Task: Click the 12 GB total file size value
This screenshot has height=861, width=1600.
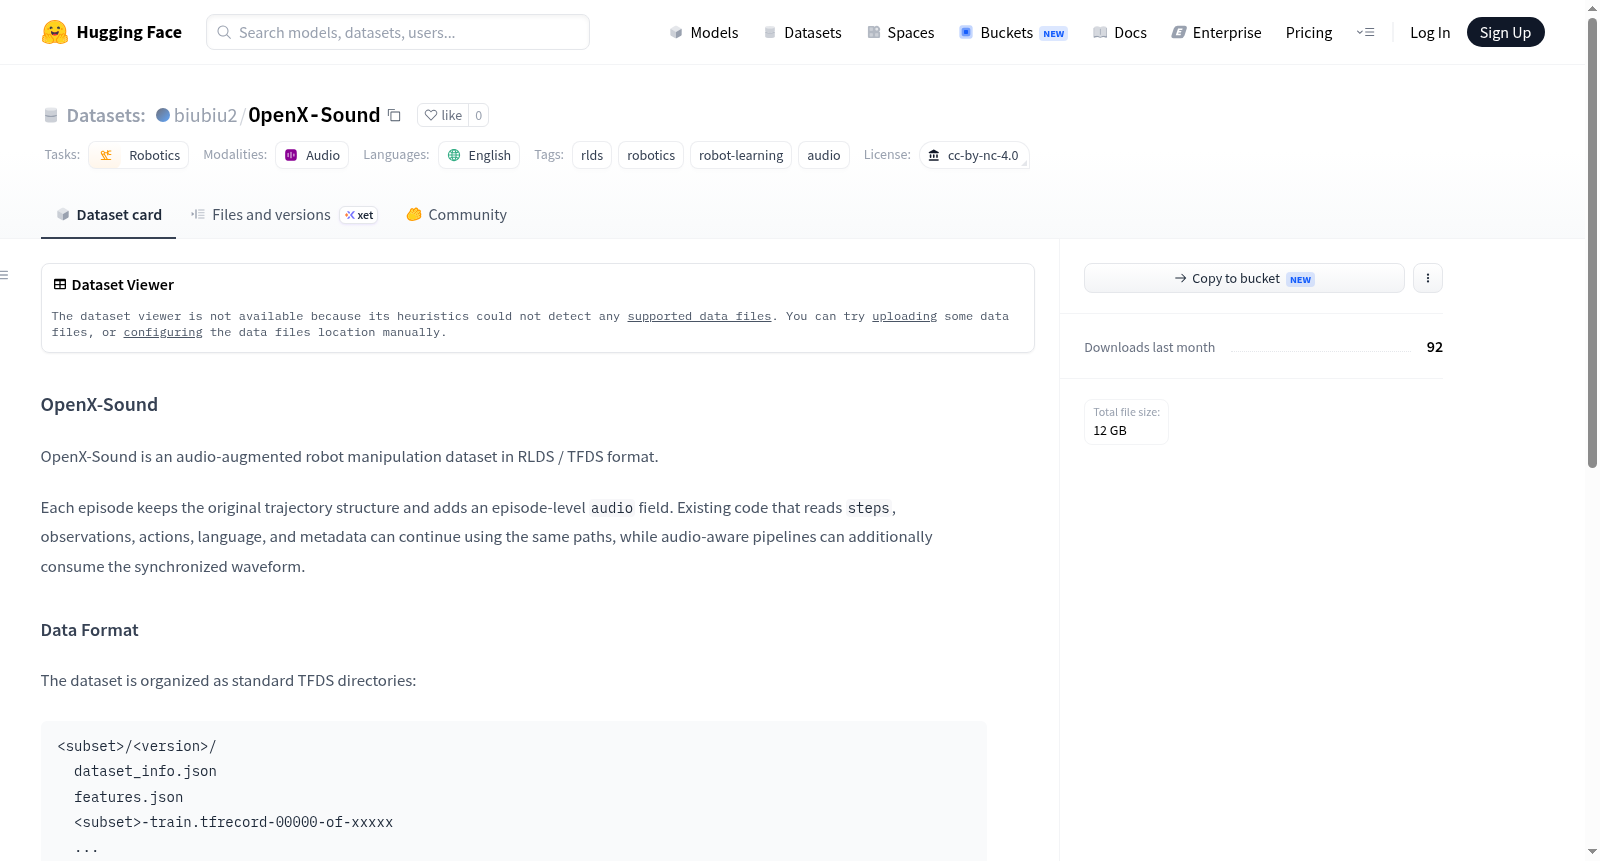Action: click(x=1110, y=430)
